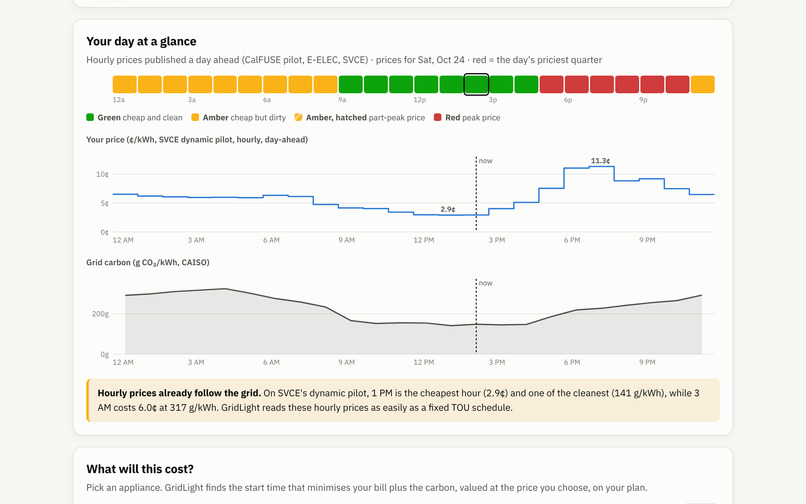806x504 pixels.
Task: Select the 8 PM red hour block
Action: click(627, 84)
